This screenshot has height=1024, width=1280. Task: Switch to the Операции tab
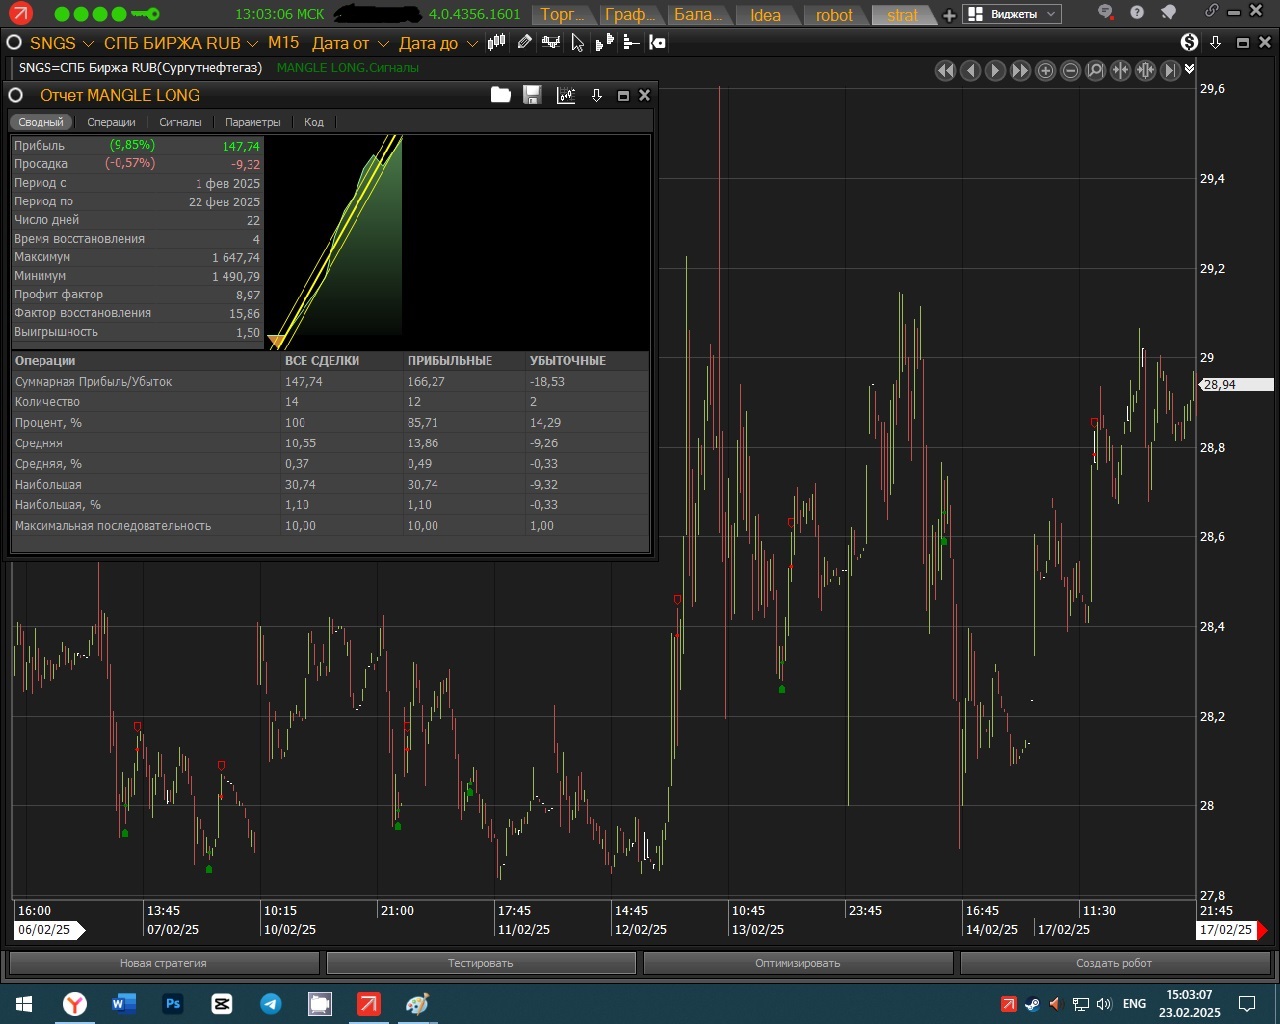111,122
